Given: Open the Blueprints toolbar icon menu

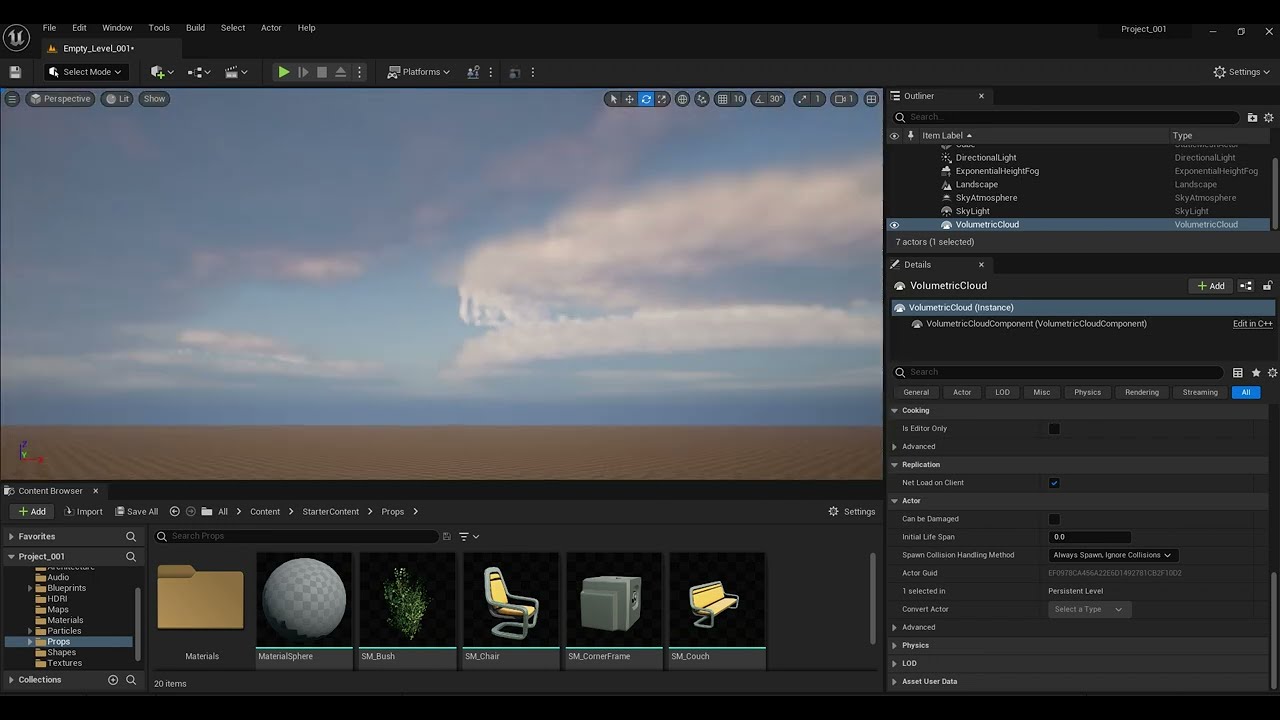Looking at the screenshot, I should 198,72.
